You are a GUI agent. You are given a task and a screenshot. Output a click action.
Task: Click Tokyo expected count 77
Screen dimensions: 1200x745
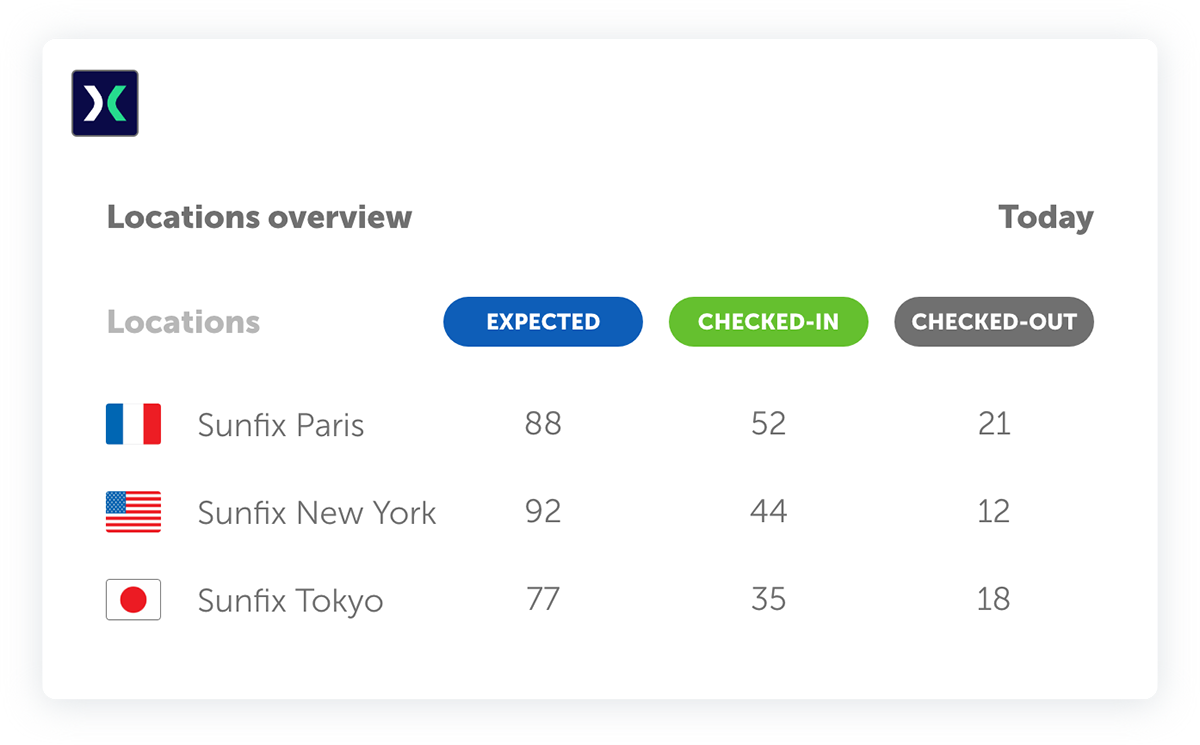coord(543,600)
